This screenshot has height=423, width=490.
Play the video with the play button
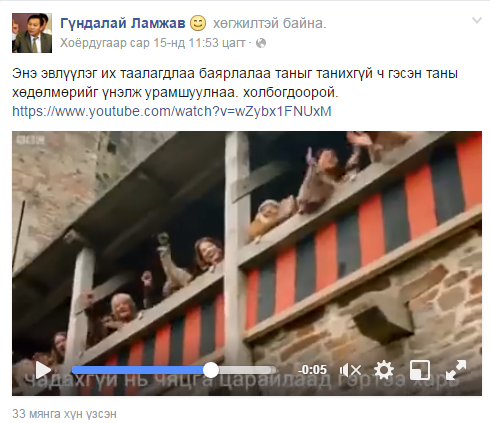click(43, 370)
